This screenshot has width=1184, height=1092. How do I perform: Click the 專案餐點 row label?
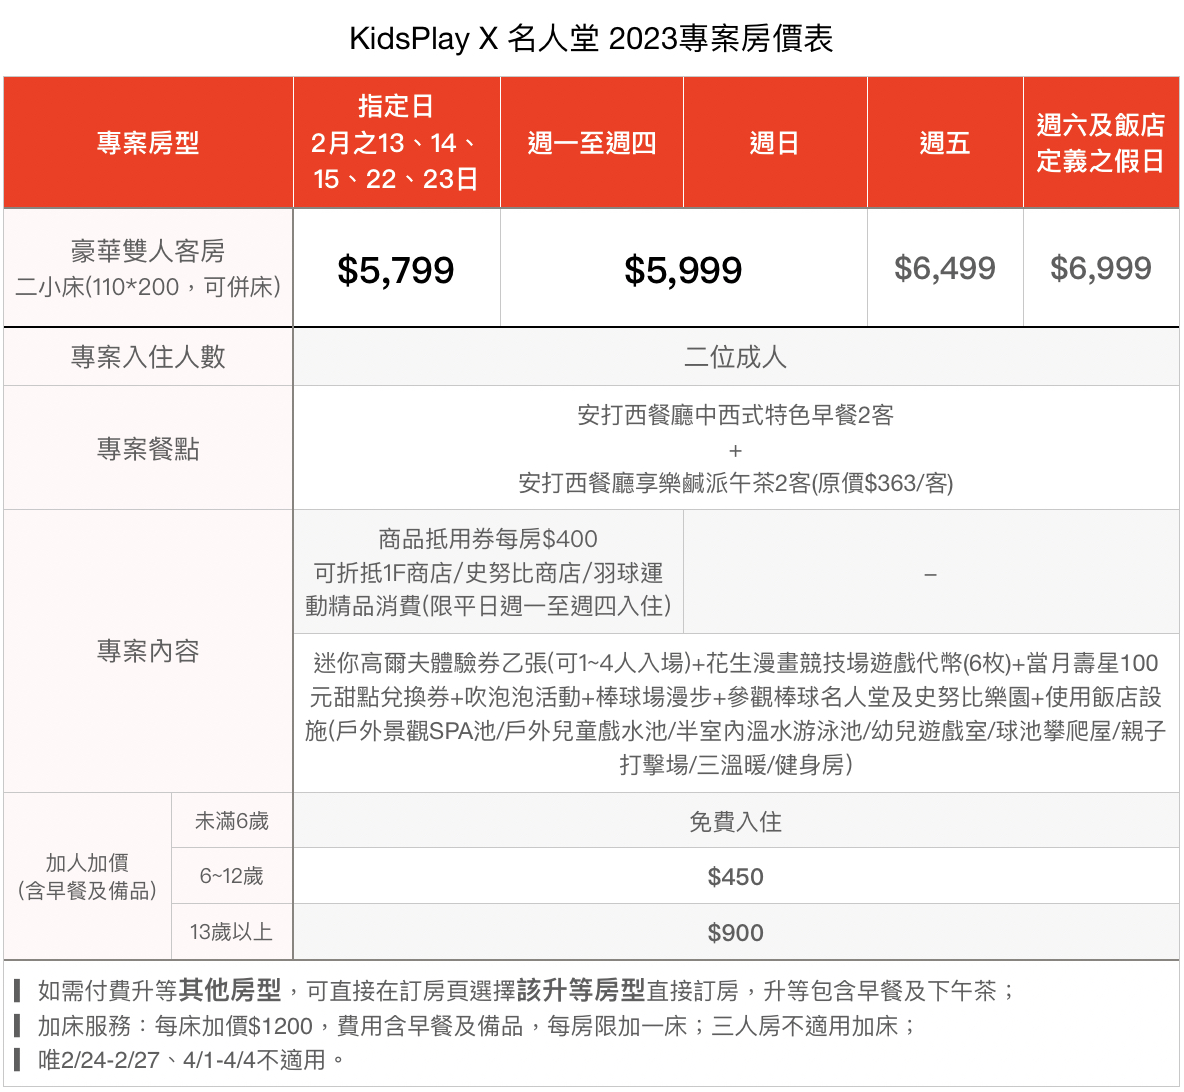pos(148,448)
